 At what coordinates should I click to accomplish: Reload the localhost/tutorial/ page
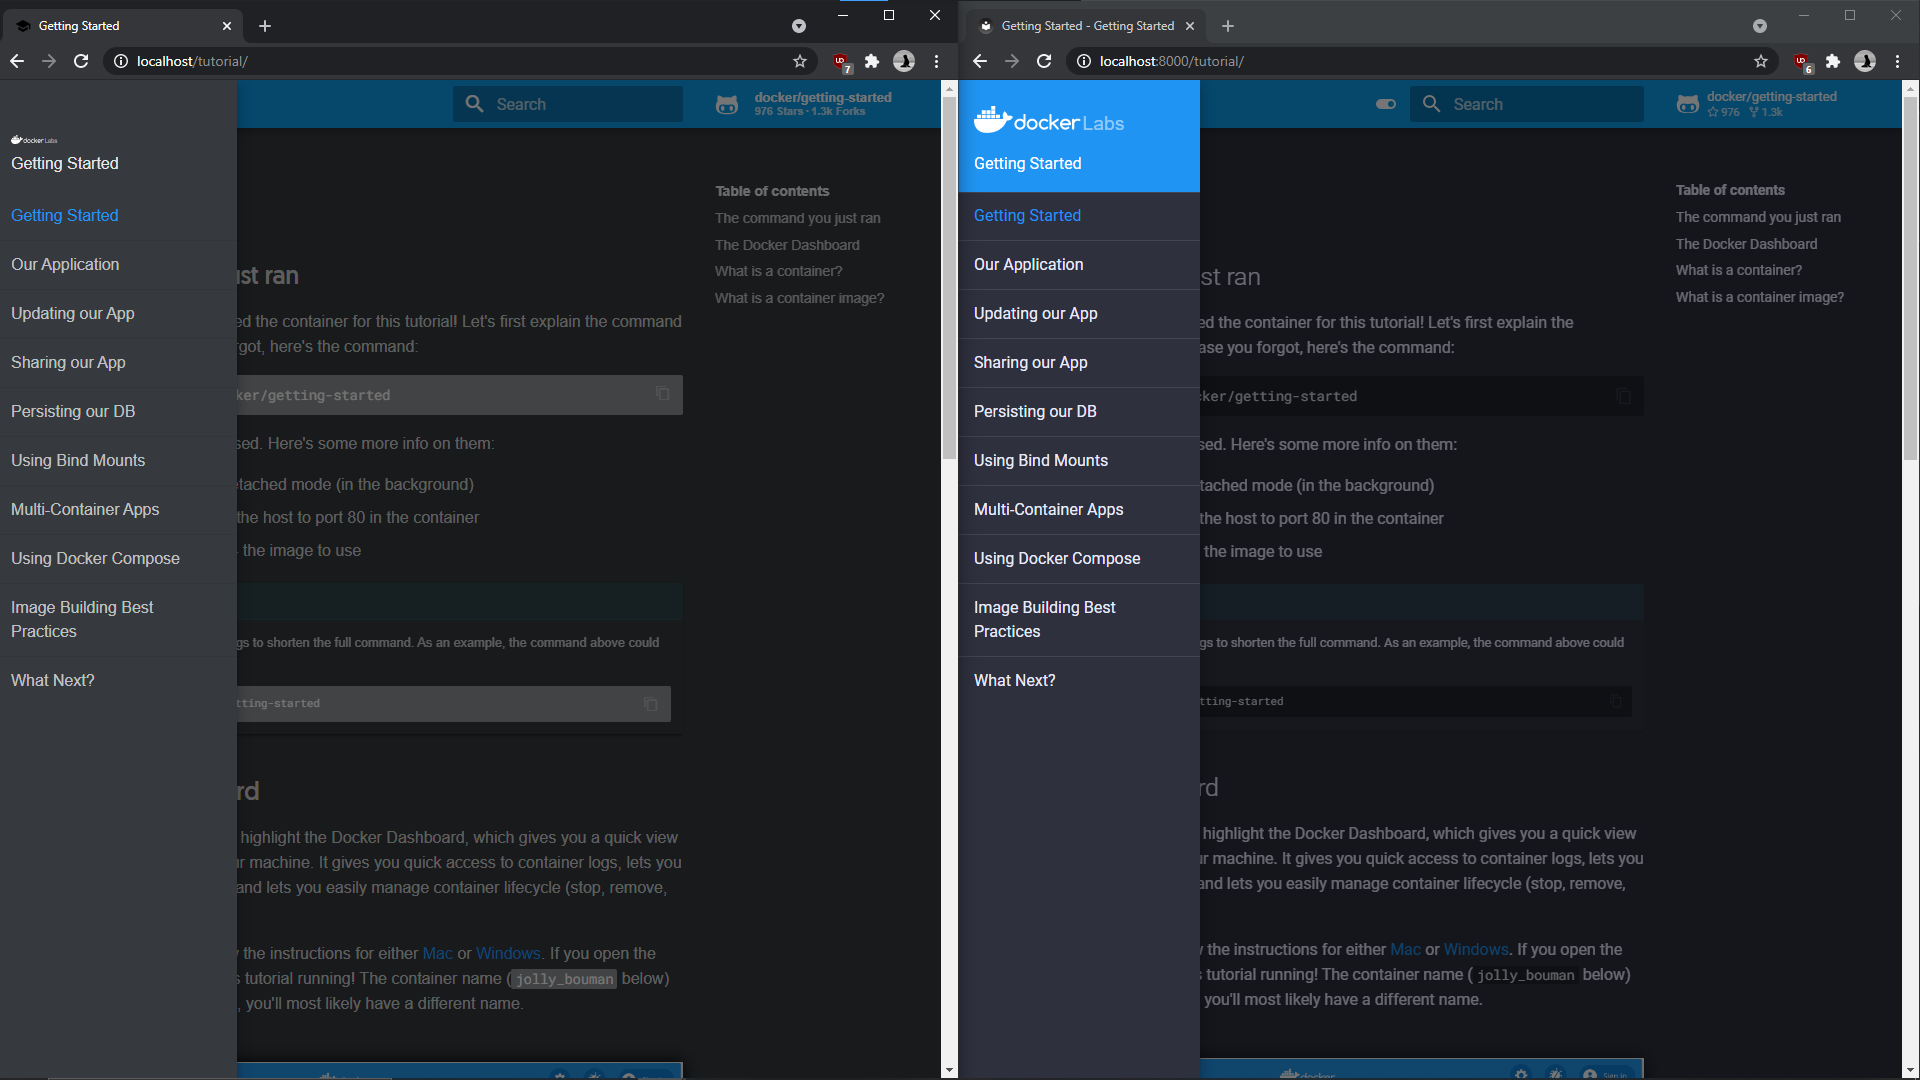[81, 62]
